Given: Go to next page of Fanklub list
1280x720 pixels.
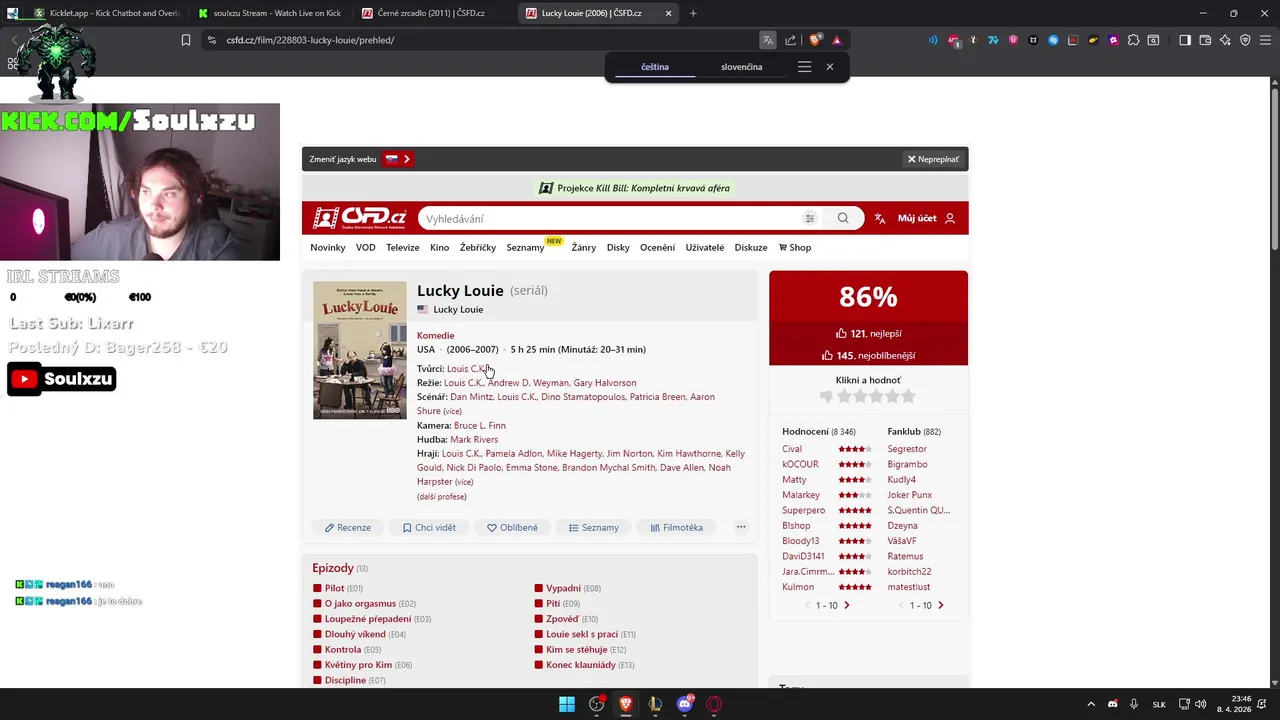Looking at the screenshot, I should tap(940, 605).
